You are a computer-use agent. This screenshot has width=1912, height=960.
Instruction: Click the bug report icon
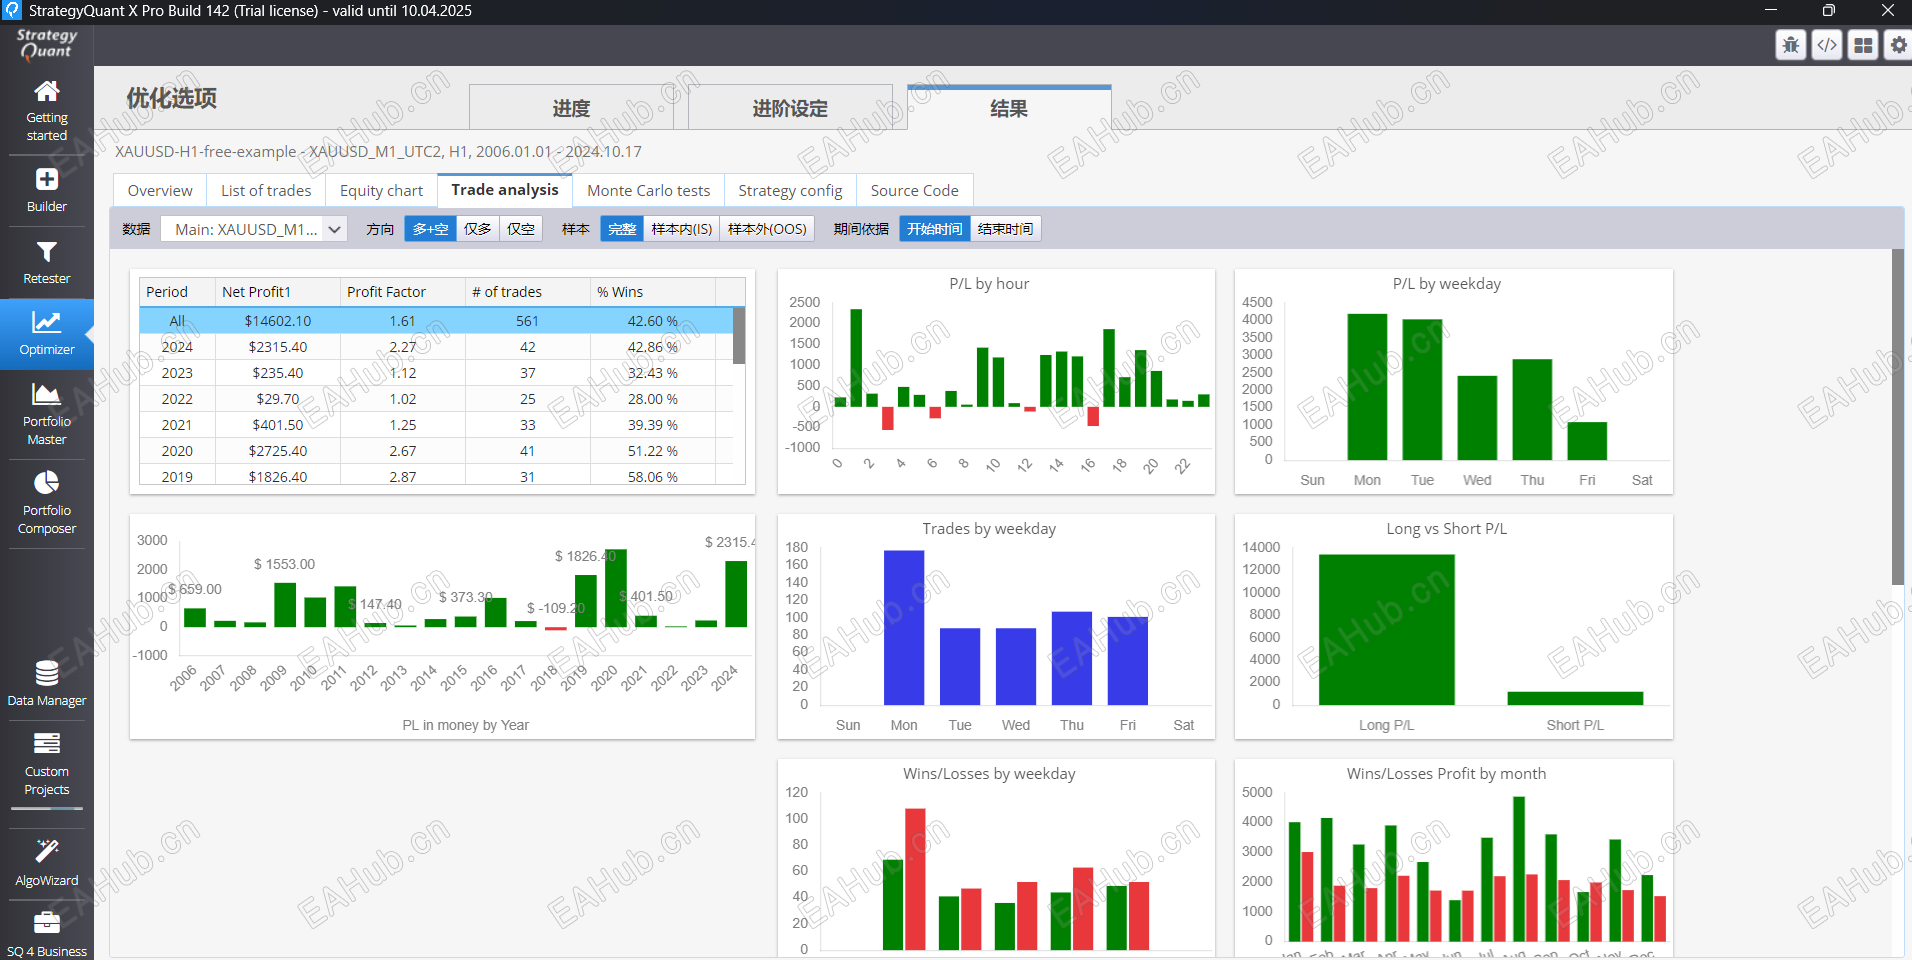[1791, 45]
